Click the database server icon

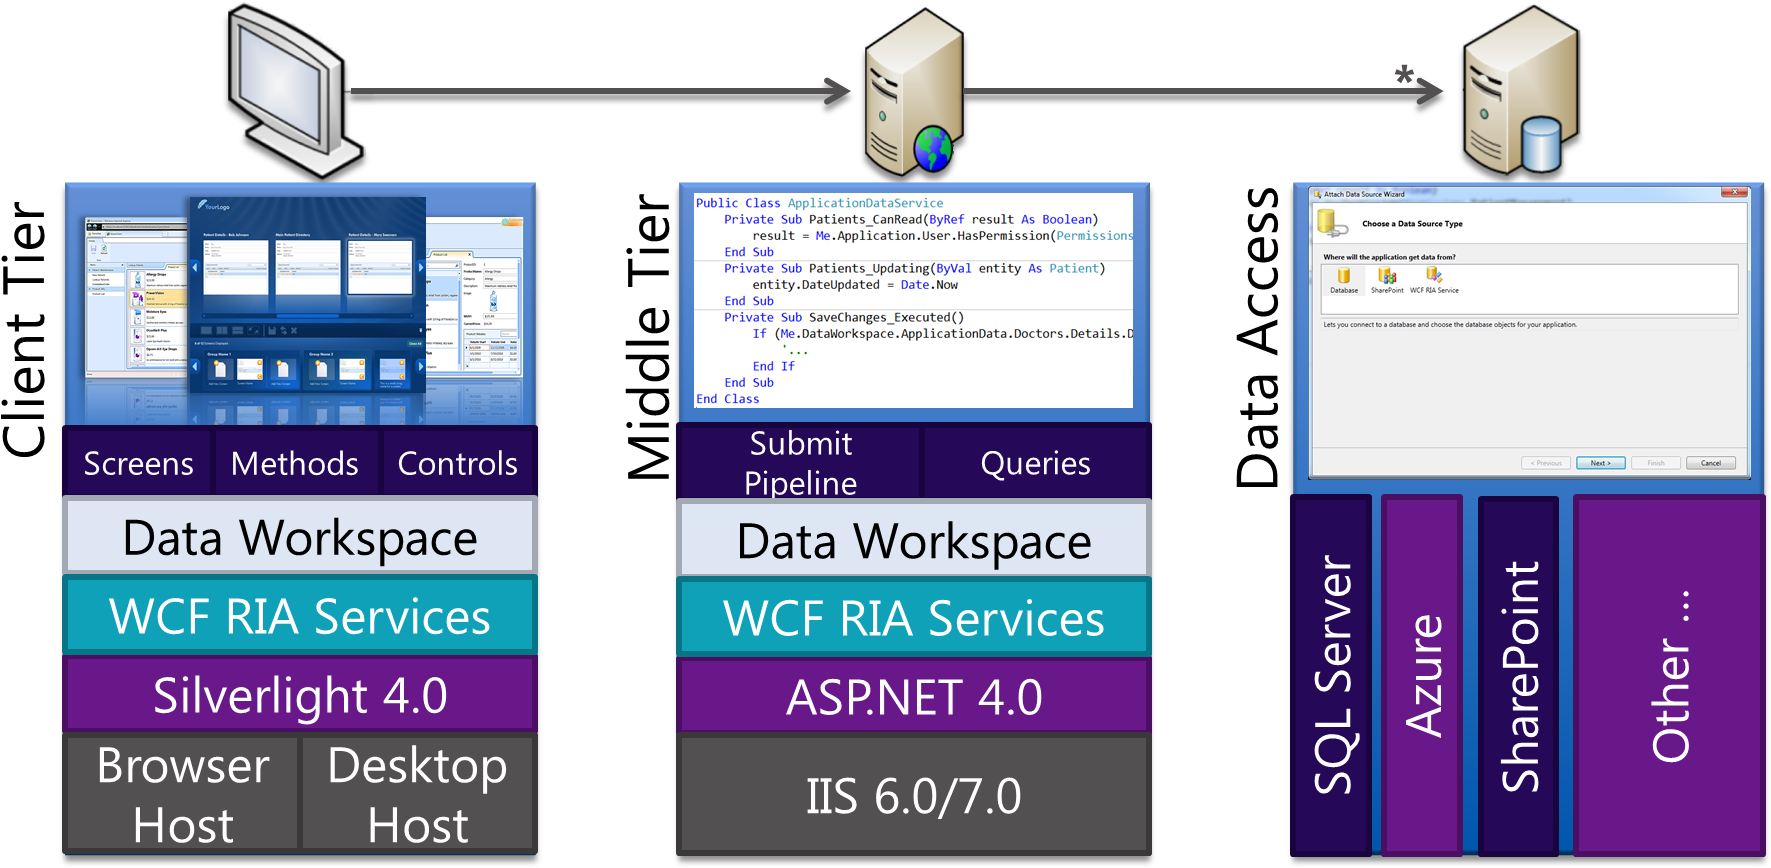click(x=1521, y=90)
